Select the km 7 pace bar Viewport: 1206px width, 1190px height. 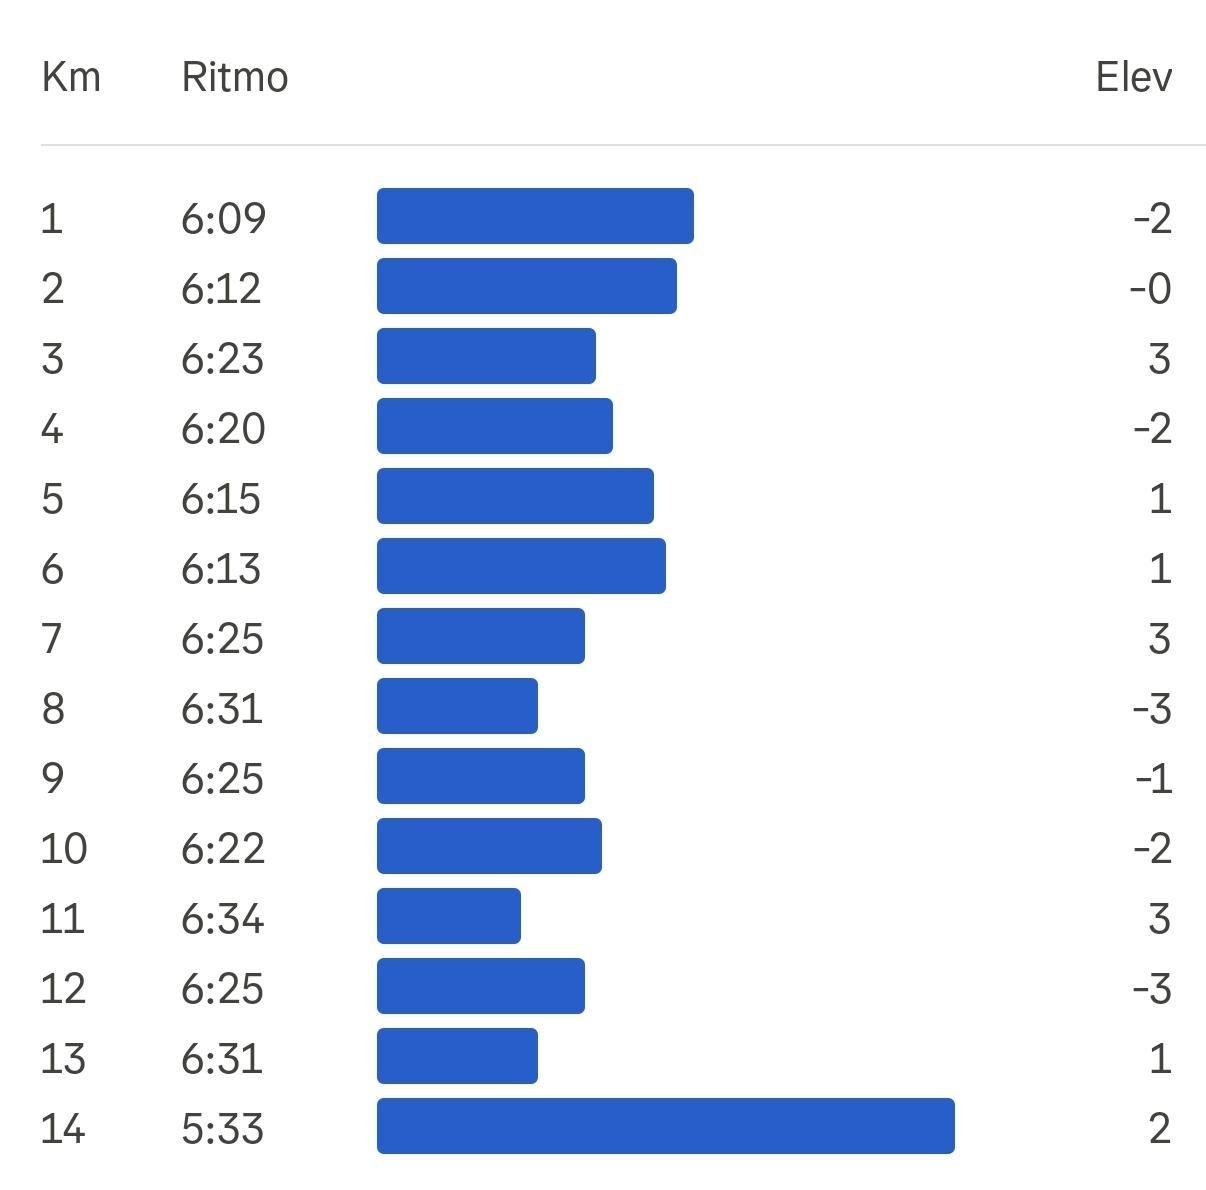coord(481,636)
